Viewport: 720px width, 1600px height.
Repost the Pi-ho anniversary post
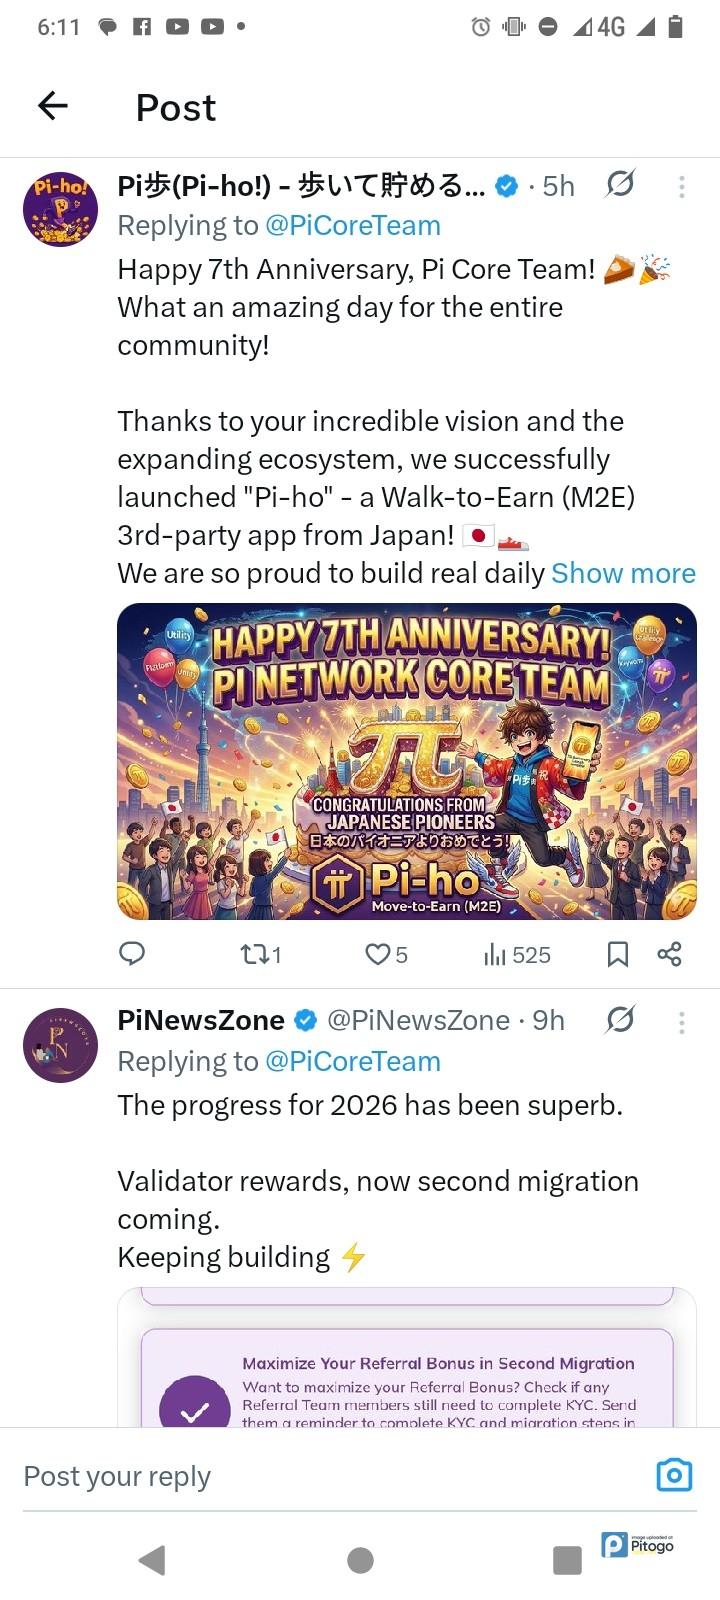(x=255, y=954)
